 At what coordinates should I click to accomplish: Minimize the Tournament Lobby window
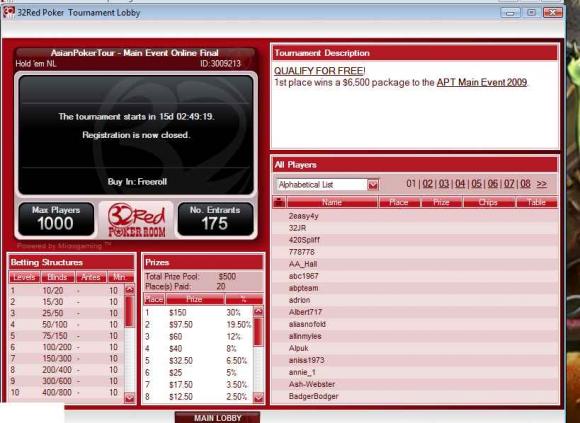[510, 13]
